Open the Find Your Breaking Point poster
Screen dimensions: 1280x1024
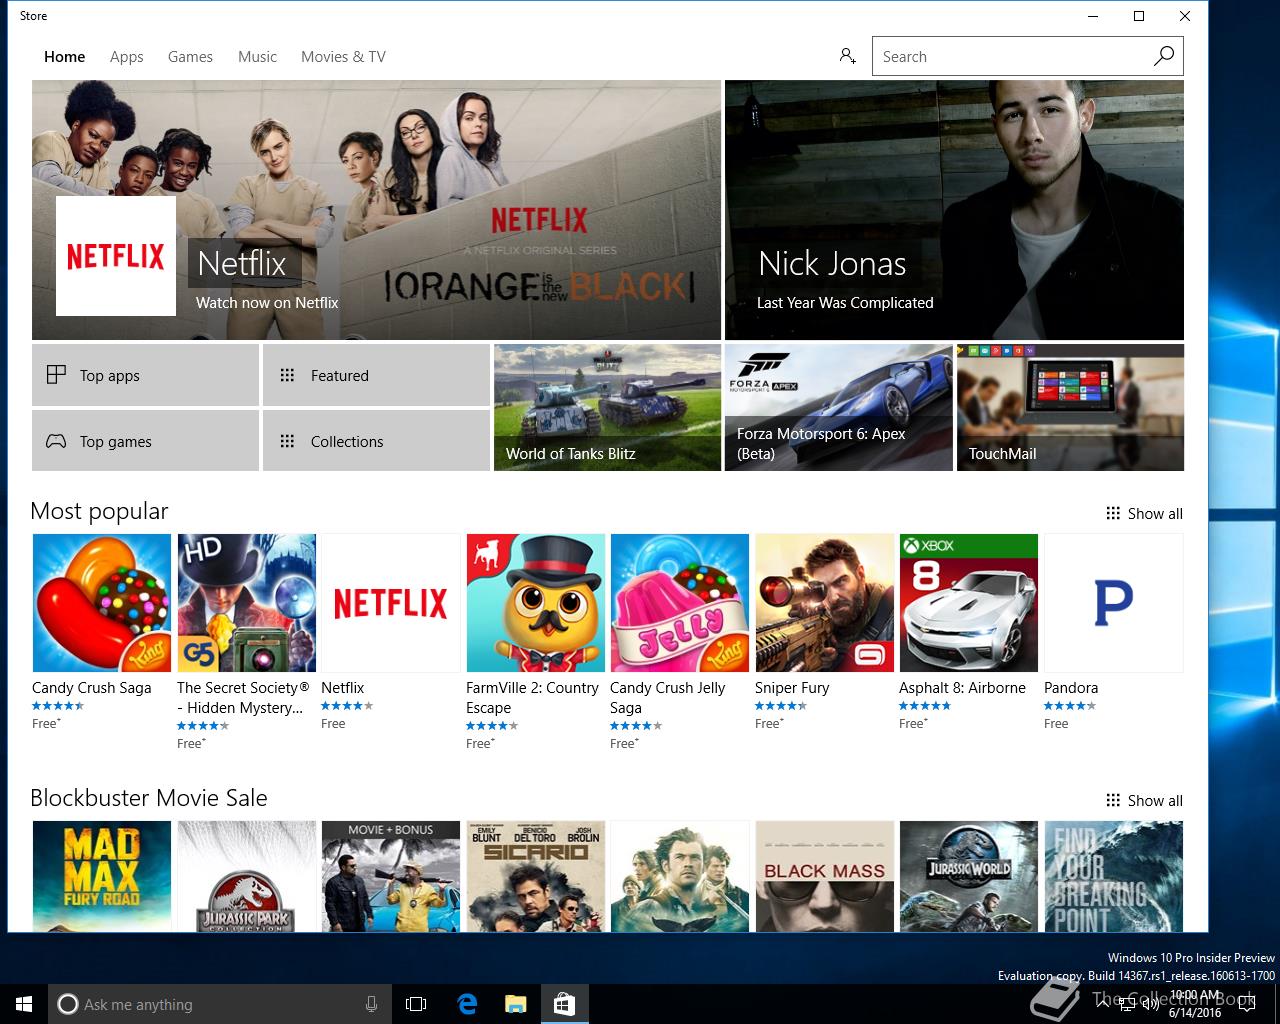point(1114,876)
